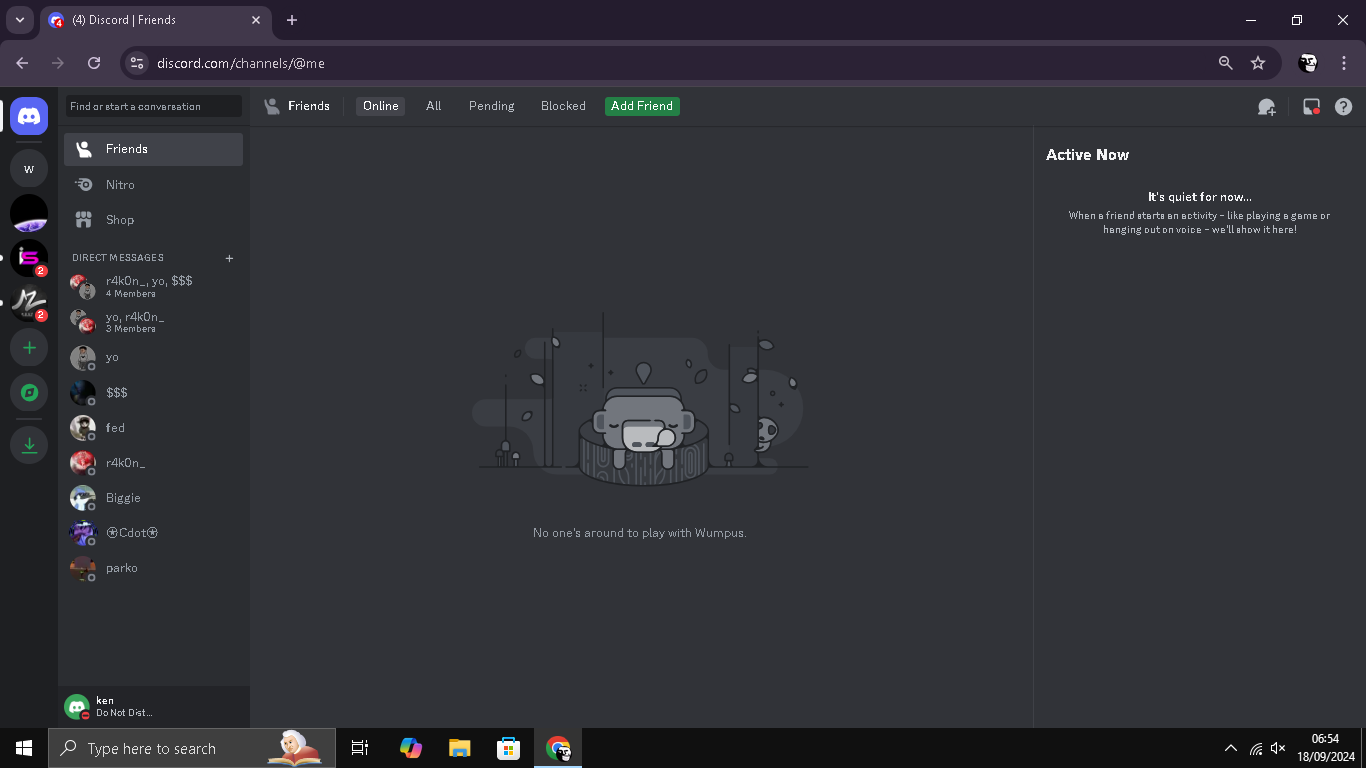1366x768 pixels.
Task: Click the browser back arrow
Action: pos(22,63)
